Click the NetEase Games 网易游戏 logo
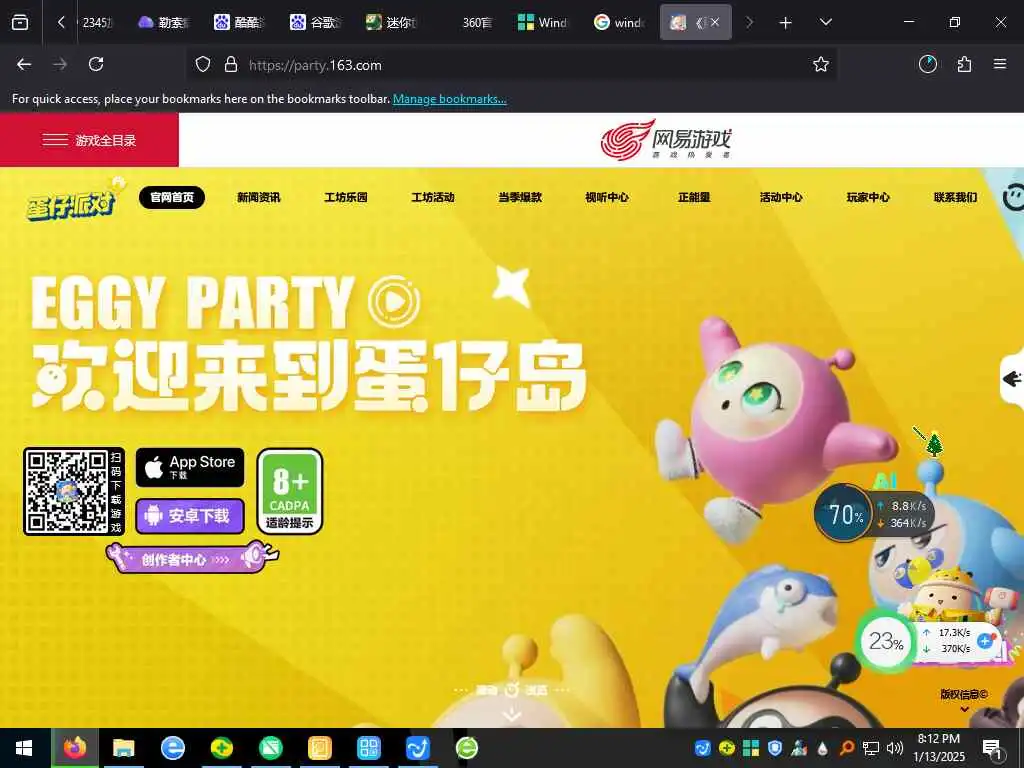 click(665, 139)
